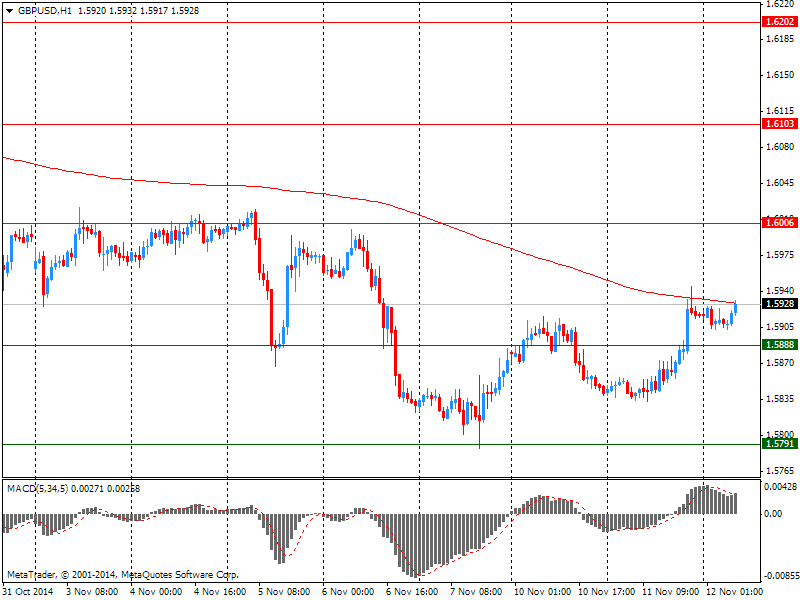This screenshot has width=800, height=600.
Task: Click the 1.6185 price scale value
Action: tap(780, 39)
